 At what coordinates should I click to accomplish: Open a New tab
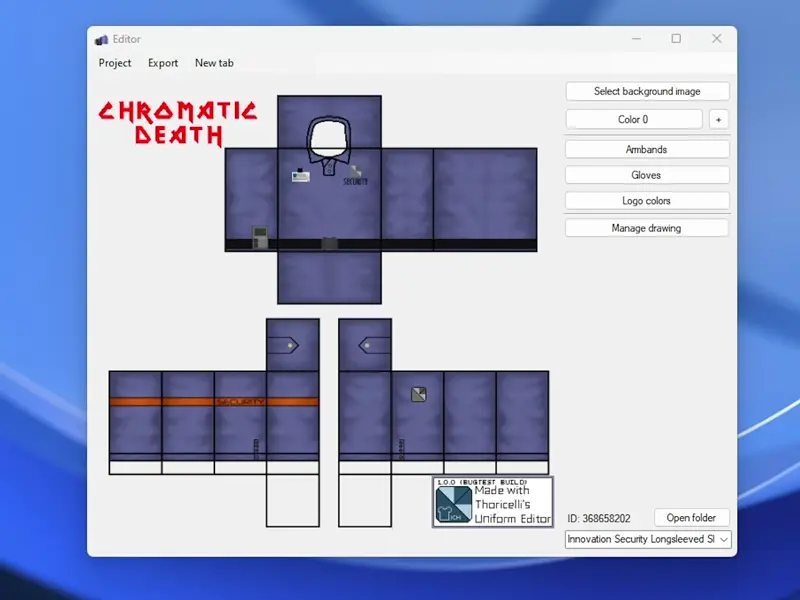[x=214, y=63]
